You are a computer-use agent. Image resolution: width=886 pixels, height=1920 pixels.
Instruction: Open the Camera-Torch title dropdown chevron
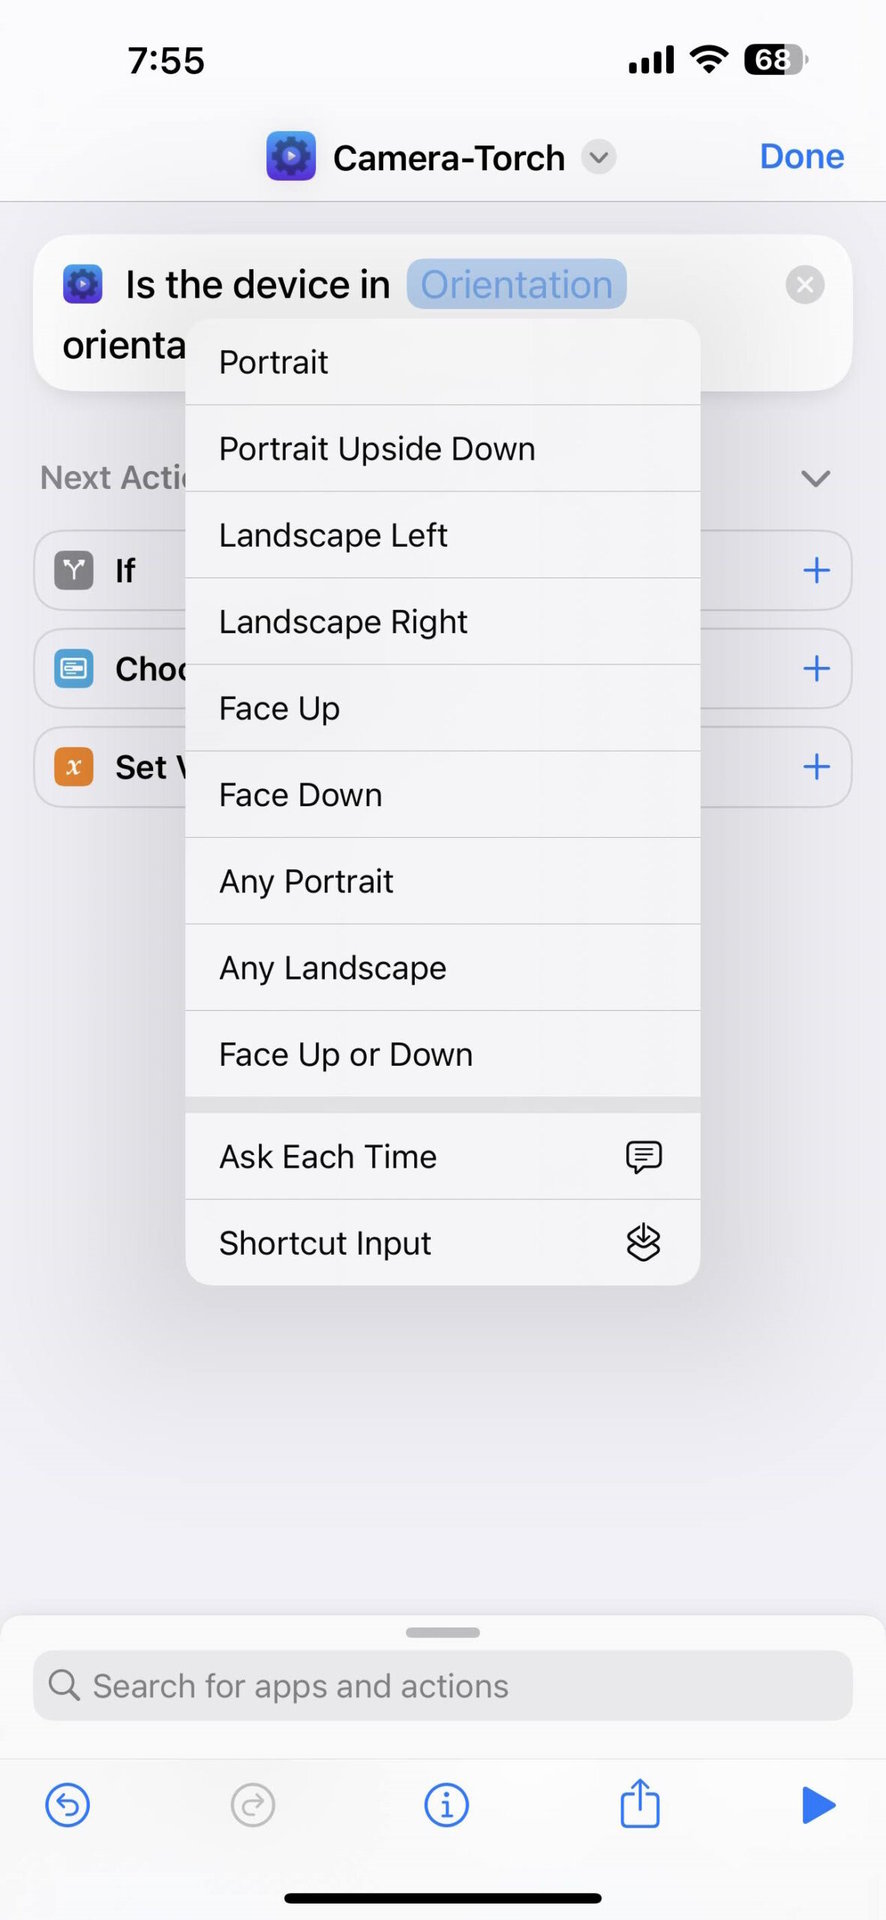599,157
